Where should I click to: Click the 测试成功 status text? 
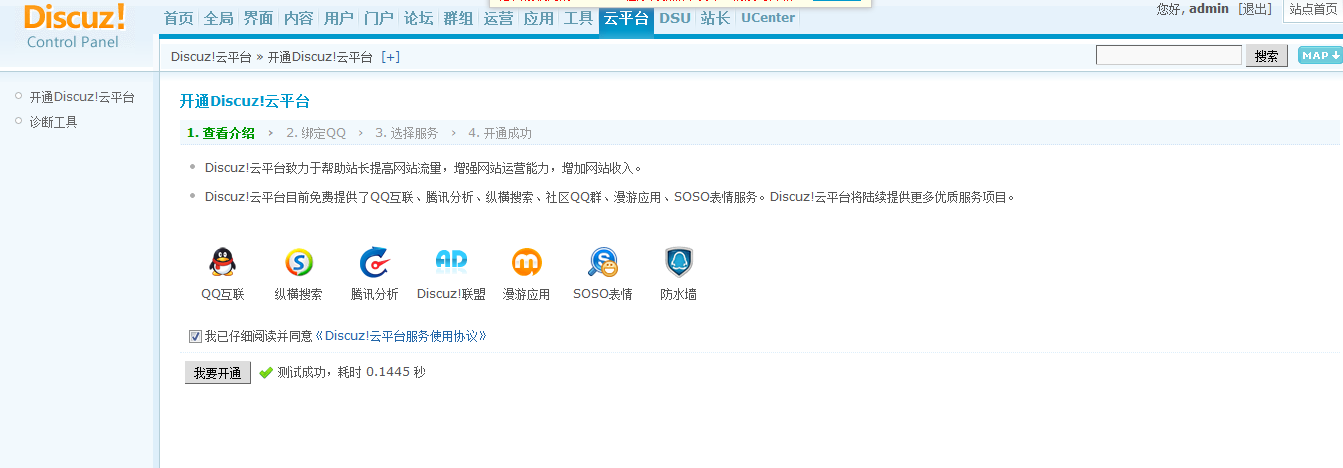(352, 373)
